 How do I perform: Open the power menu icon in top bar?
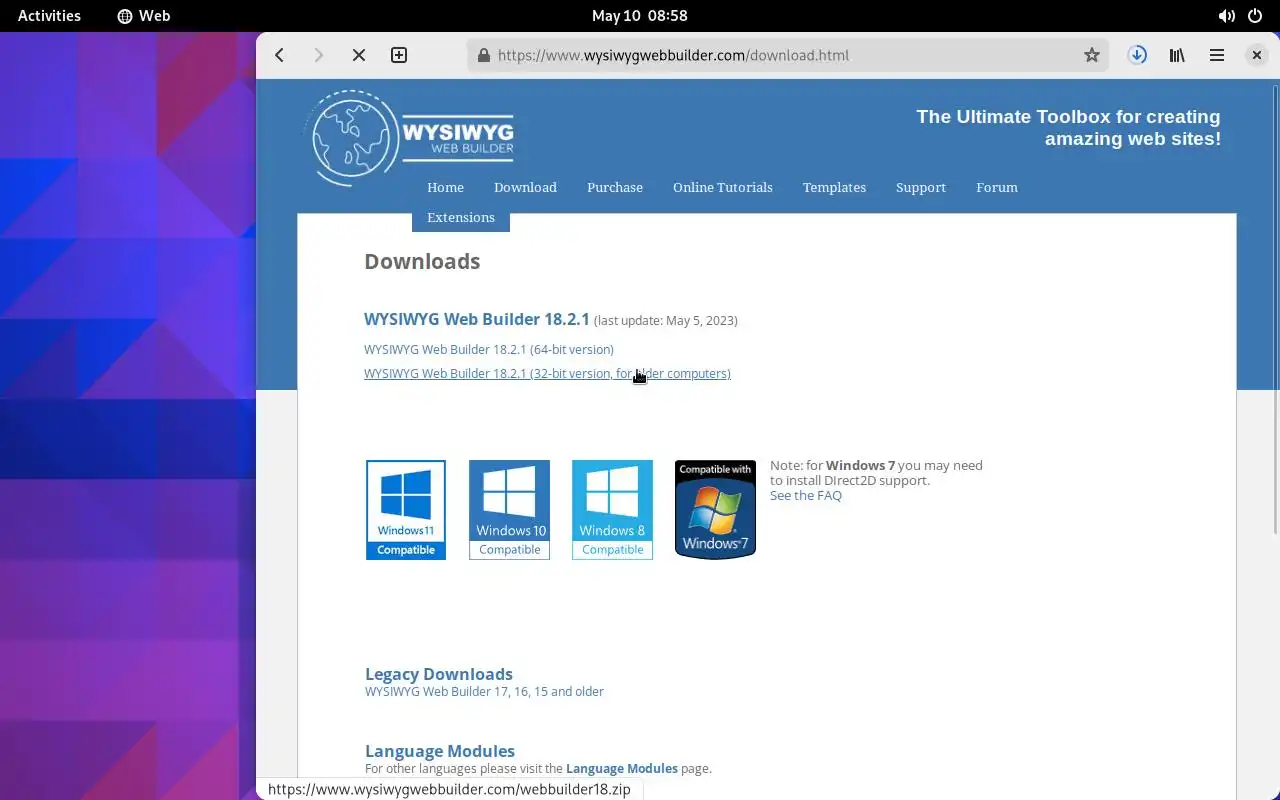(x=1255, y=16)
